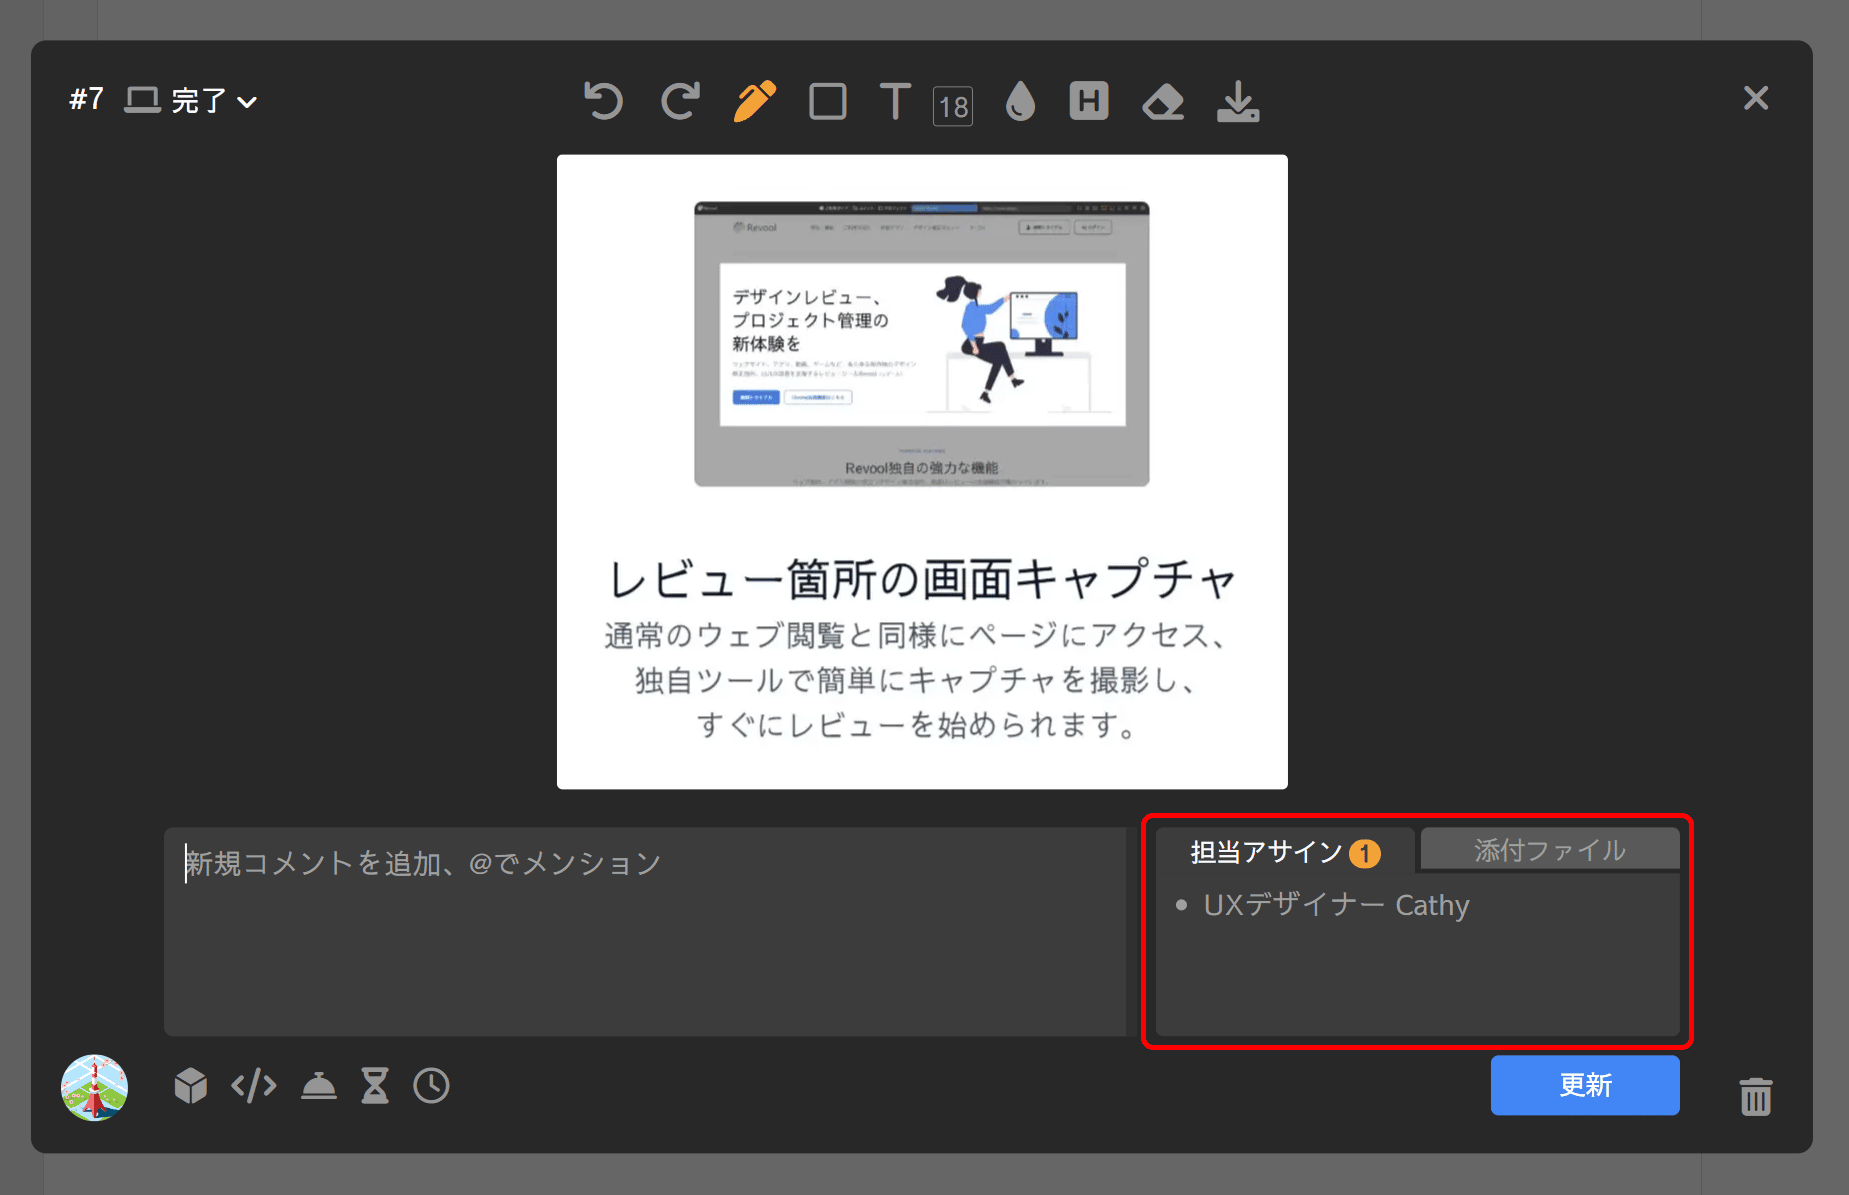Screen dimensions: 1849x1195
Task: Open the font size 18 selector
Action: pyautogui.click(x=952, y=106)
